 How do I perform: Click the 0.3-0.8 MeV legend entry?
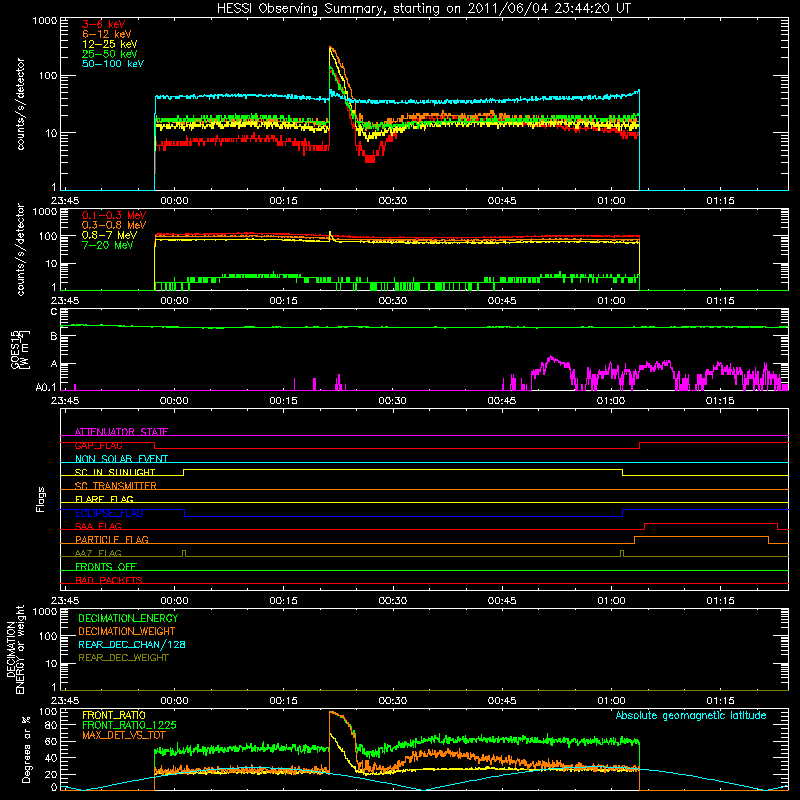114,225
